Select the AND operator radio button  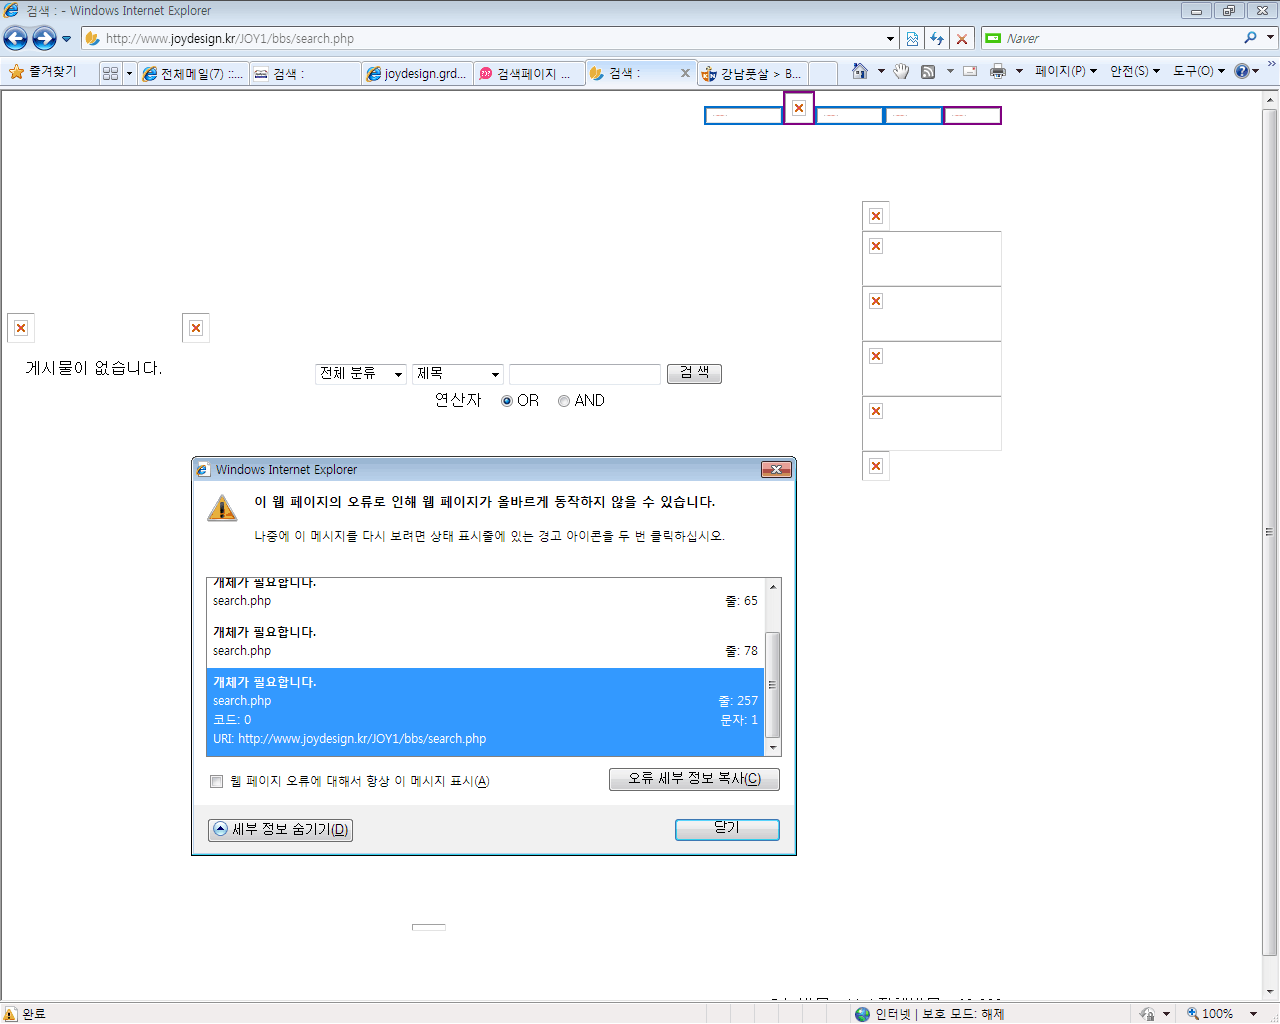pyautogui.click(x=564, y=401)
